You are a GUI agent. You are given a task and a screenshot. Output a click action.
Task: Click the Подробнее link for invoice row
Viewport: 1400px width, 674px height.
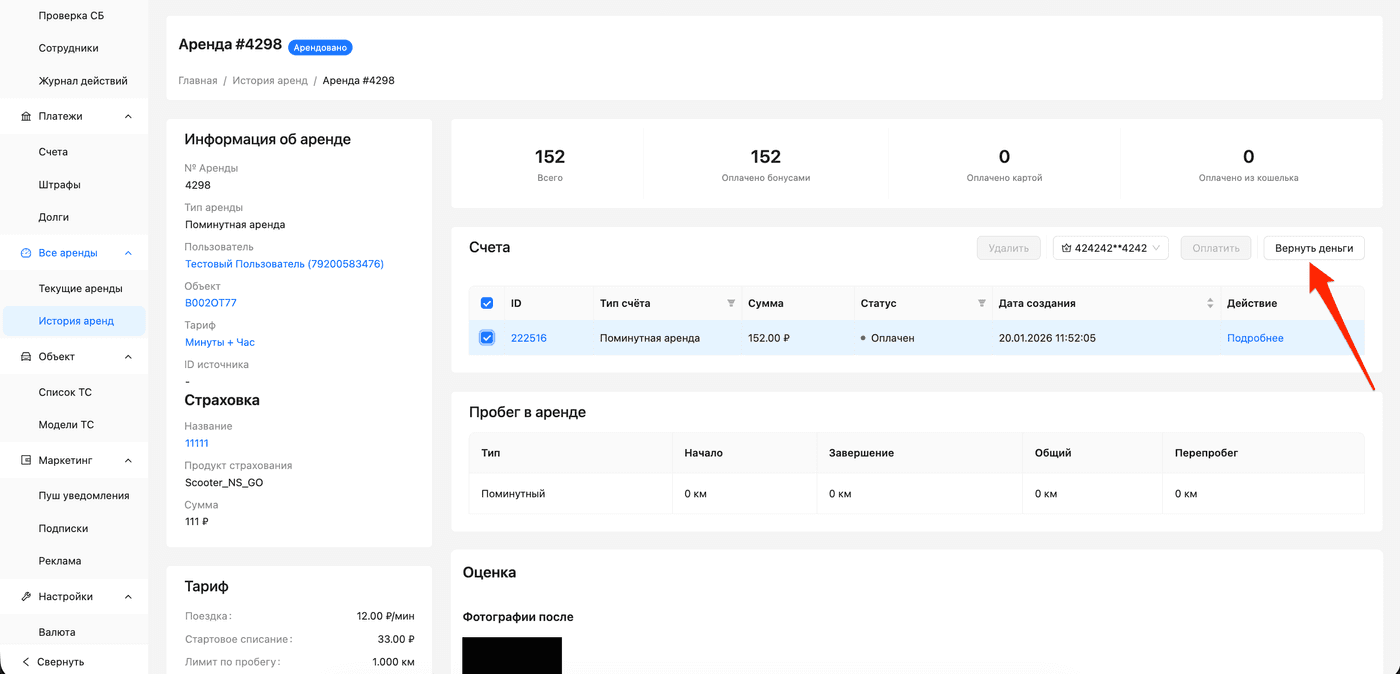pos(1255,338)
